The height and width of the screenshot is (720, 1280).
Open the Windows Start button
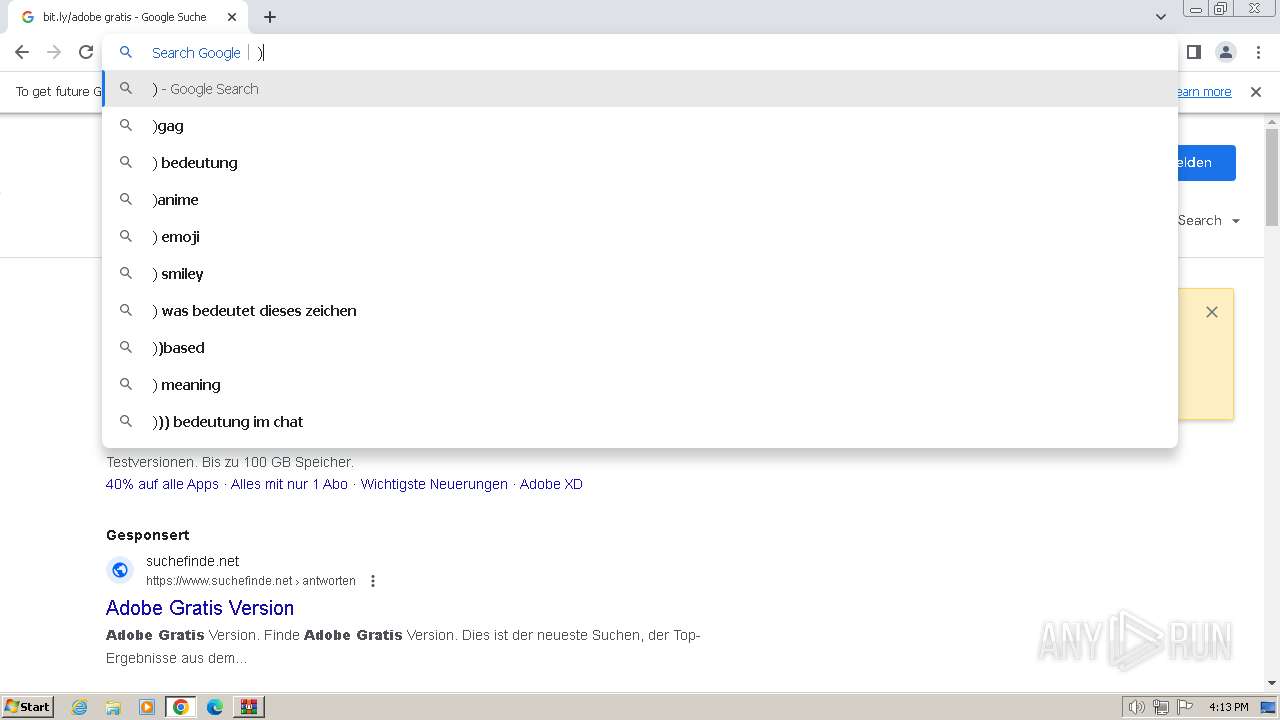27,707
